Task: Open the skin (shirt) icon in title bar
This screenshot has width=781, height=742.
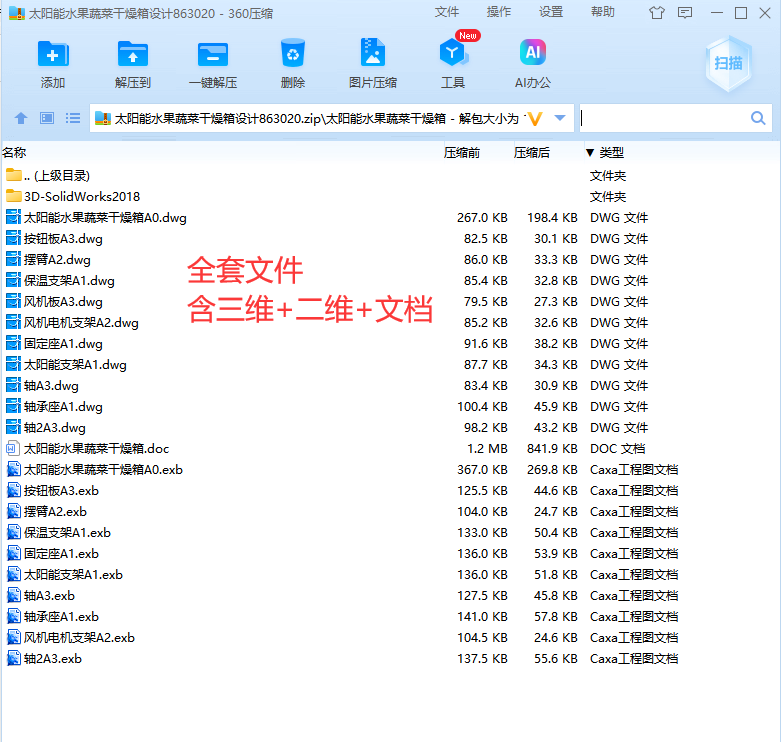Action: click(x=657, y=13)
